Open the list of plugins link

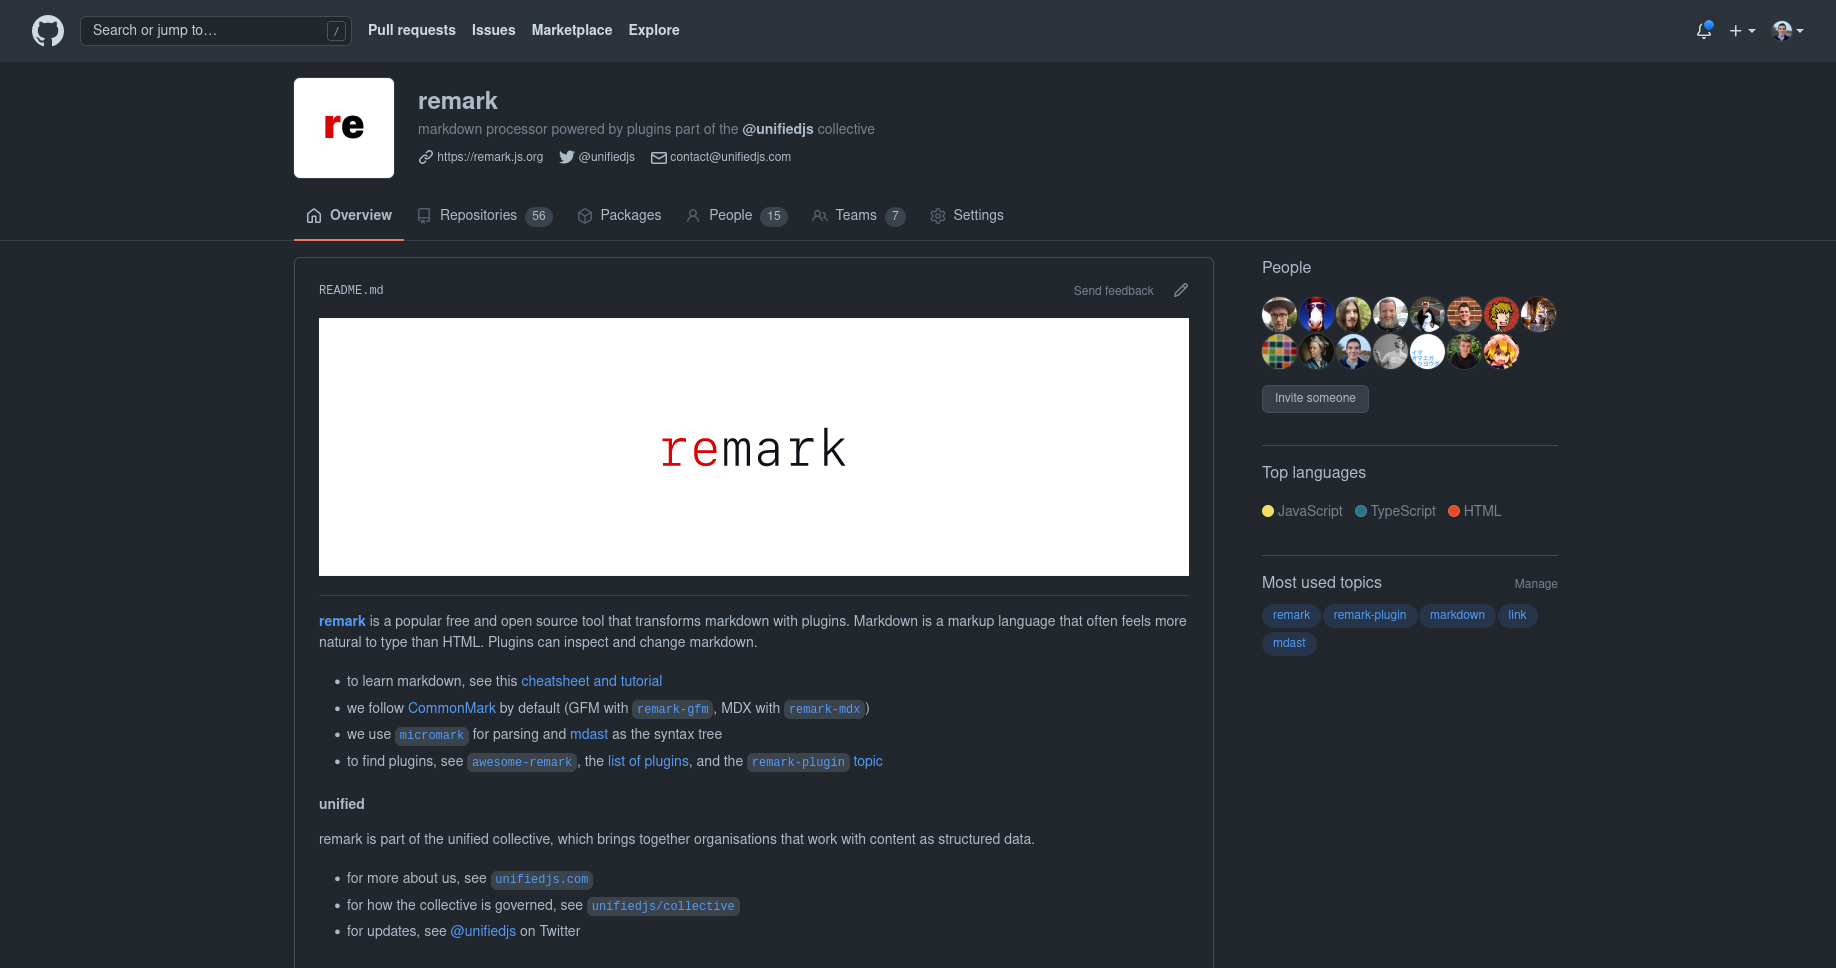[648, 761]
